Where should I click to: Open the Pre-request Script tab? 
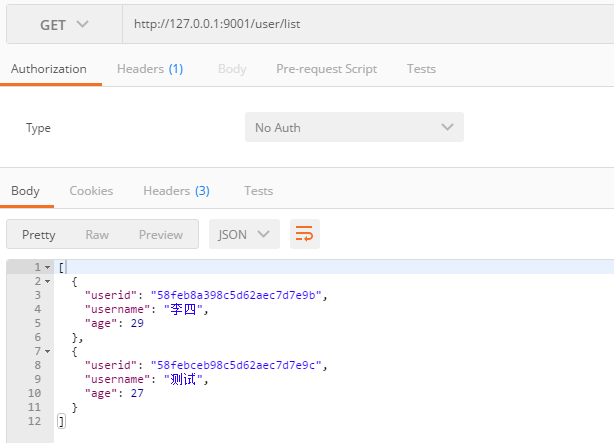[327, 69]
